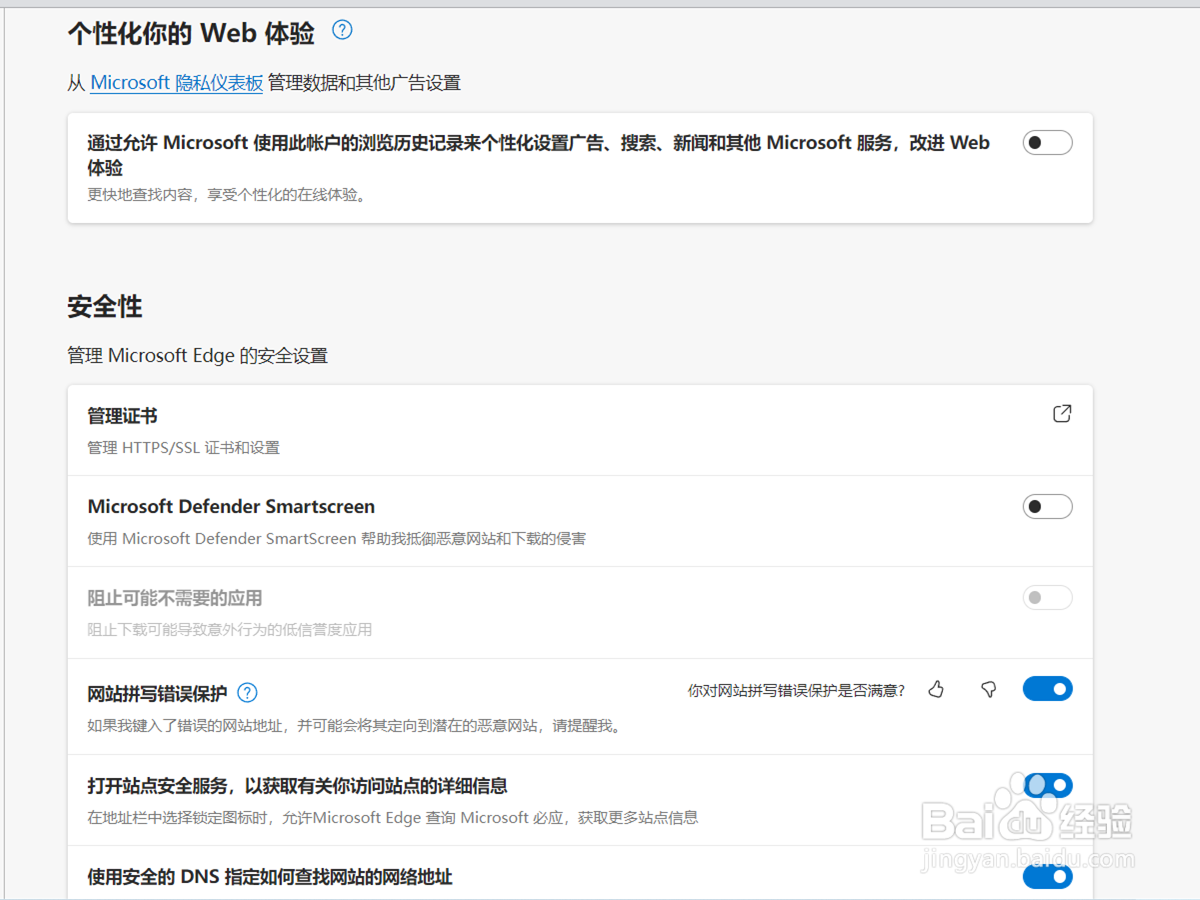Click the 管理证书 row title
1200x900 pixels.
click(x=122, y=416)
